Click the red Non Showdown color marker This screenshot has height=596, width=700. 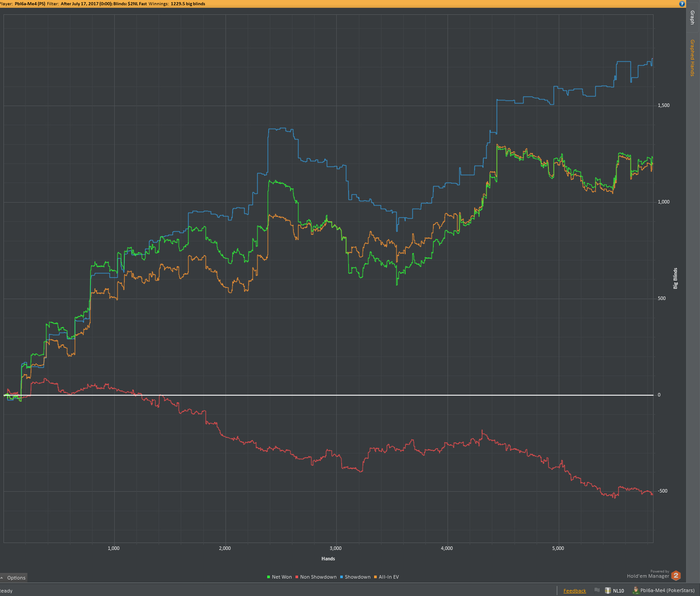[297, 577]
